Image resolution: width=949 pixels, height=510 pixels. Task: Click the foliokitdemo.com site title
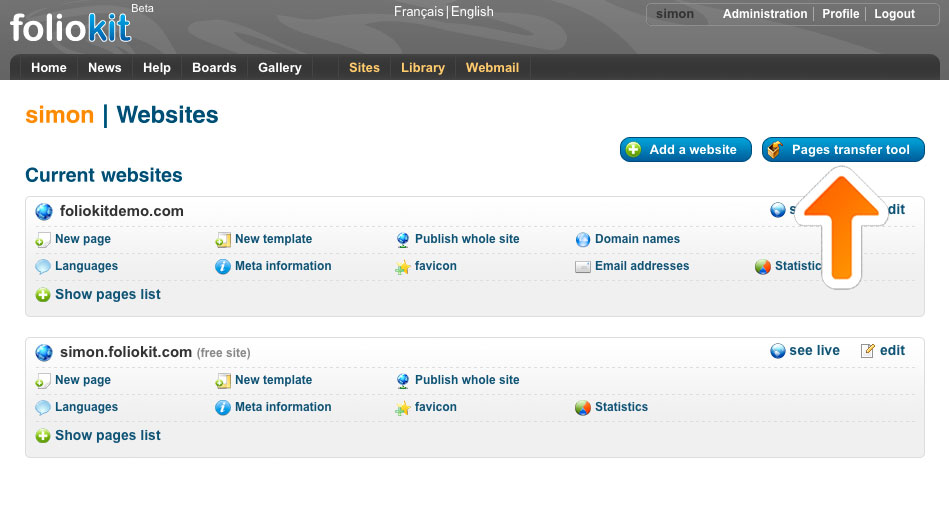[122, 211]
